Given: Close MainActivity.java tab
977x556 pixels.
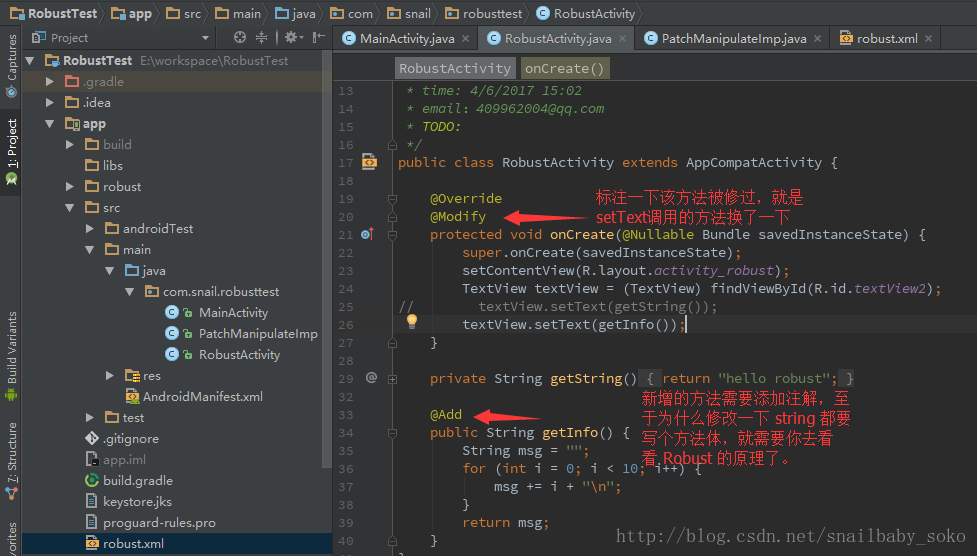Looking at the screenshot, I should point(465,39).
